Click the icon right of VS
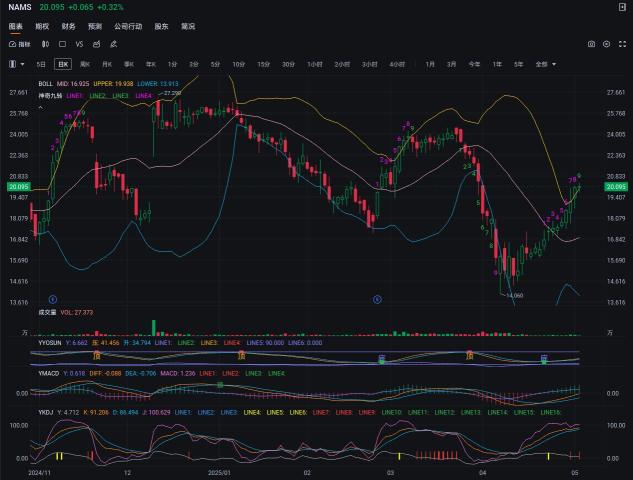The height and width of the screenshot is (480, 633). [96, 44]
